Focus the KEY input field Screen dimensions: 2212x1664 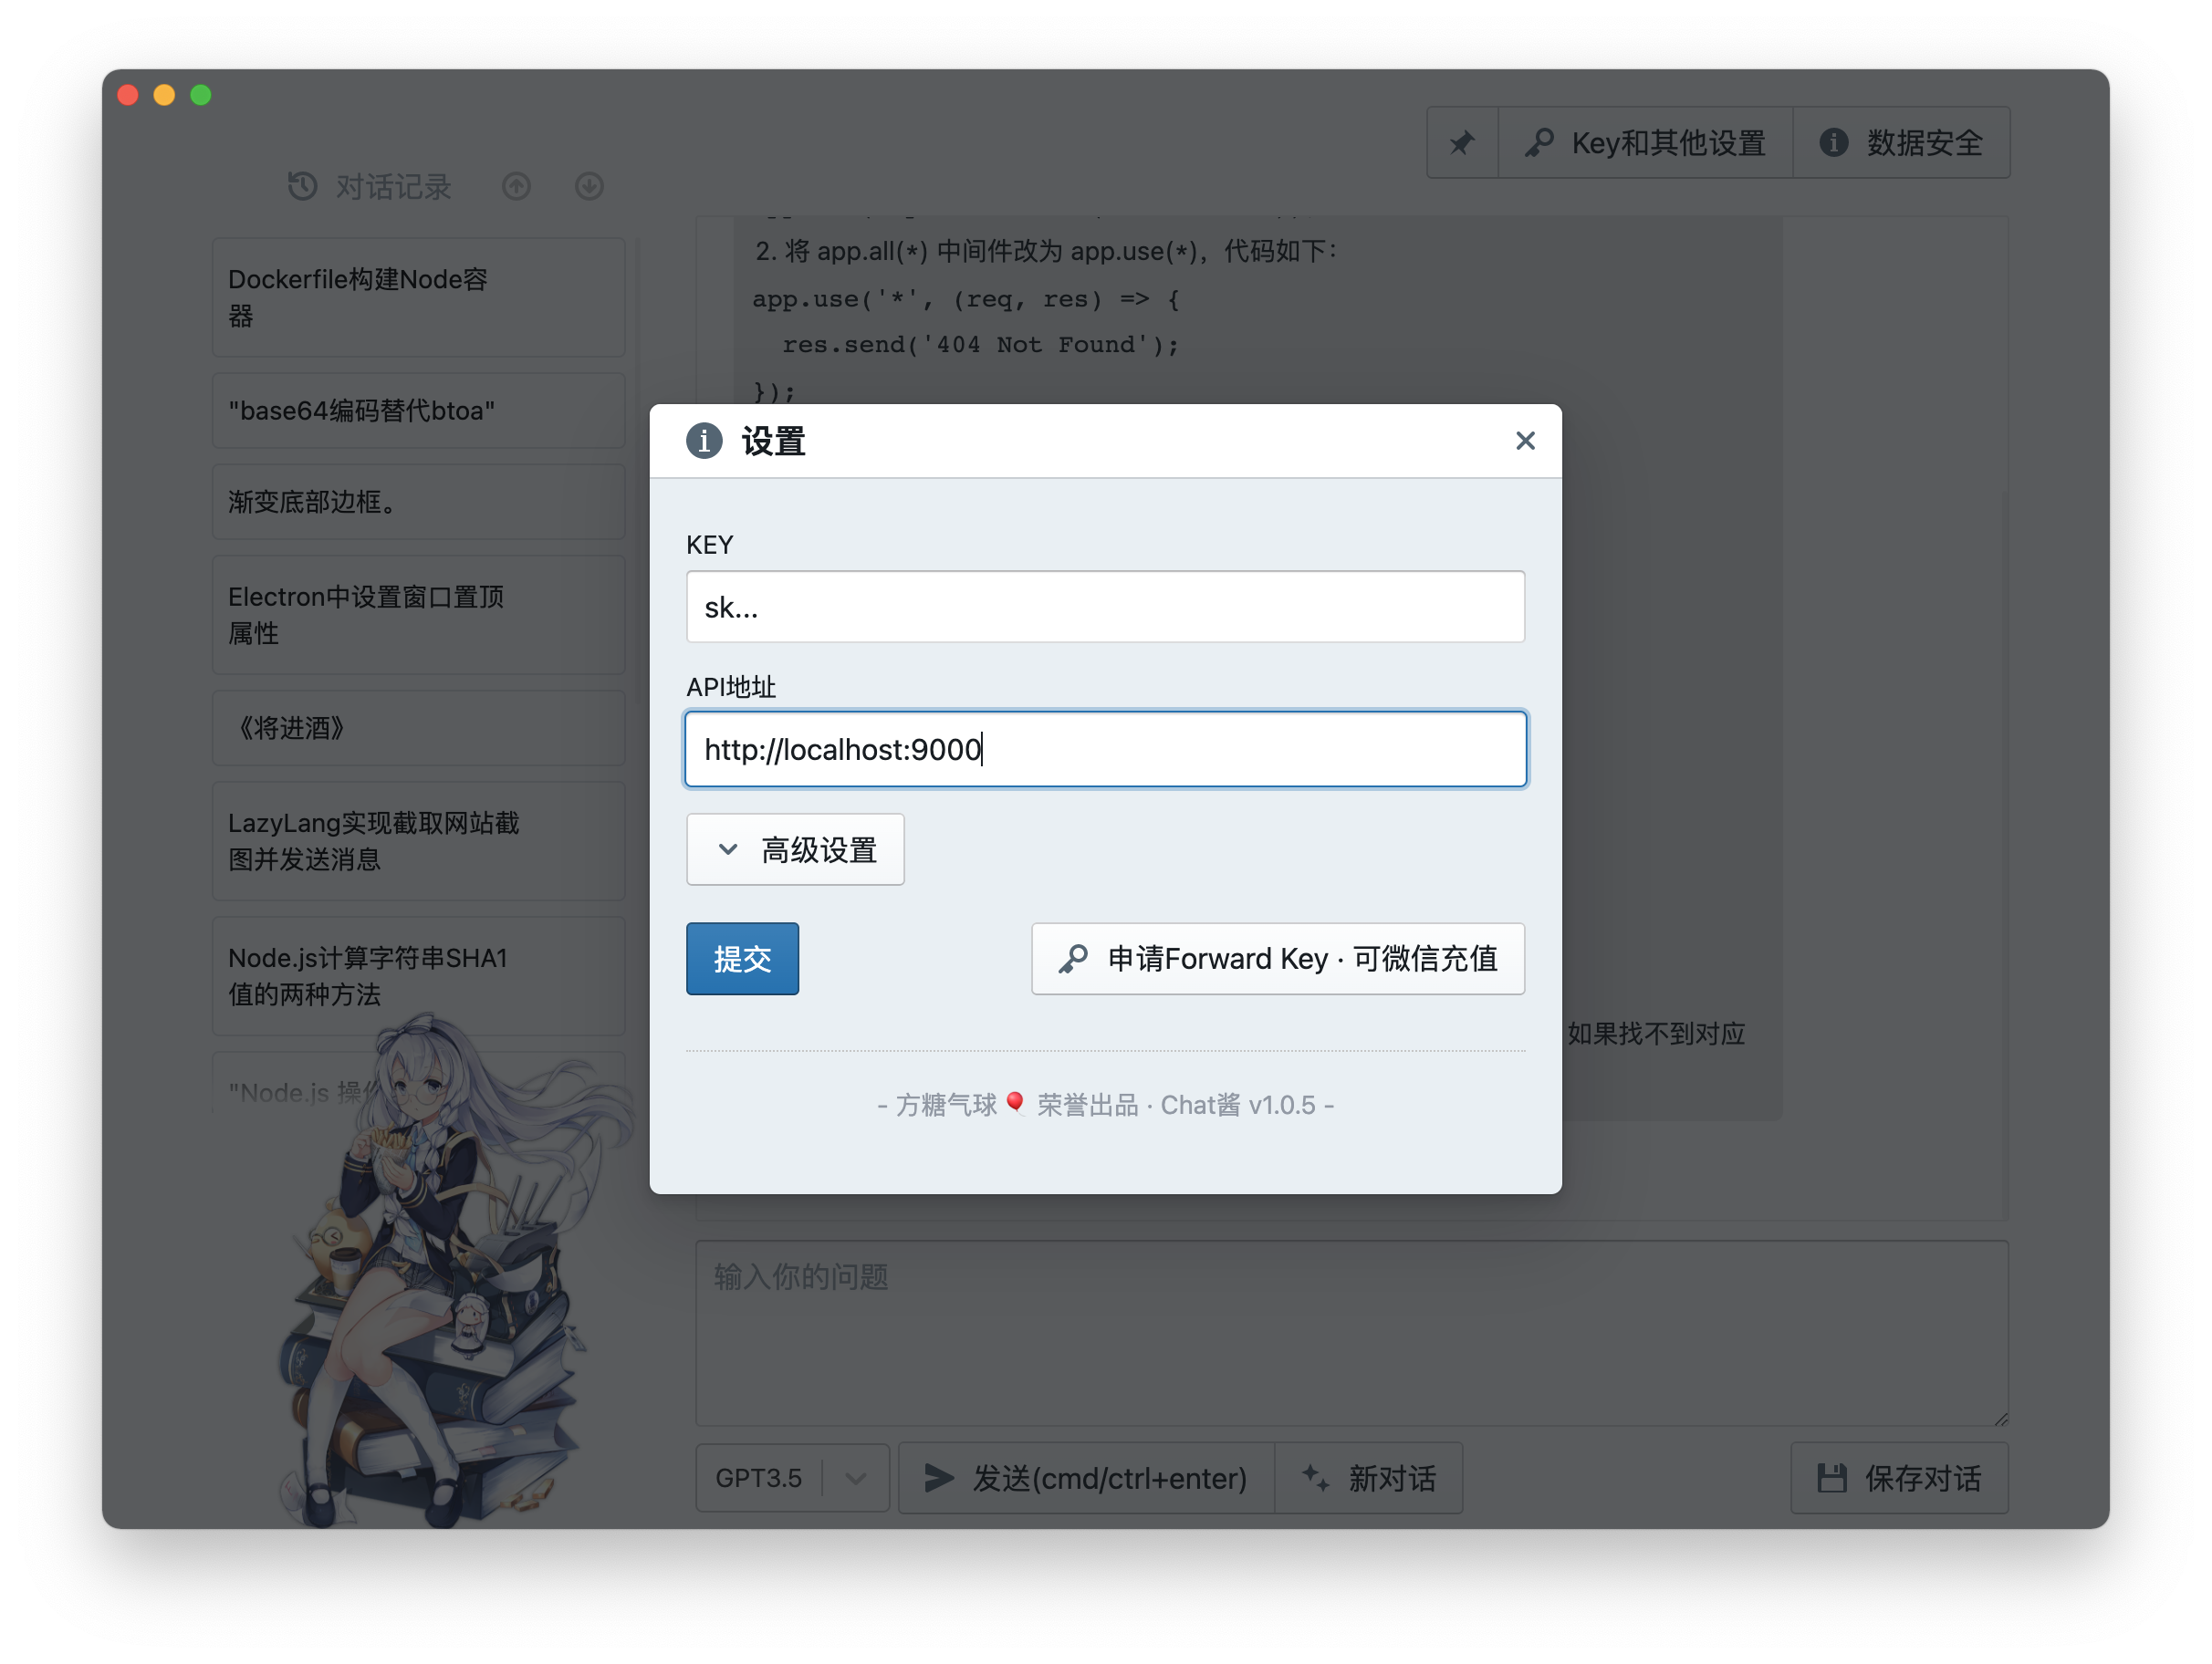[1105, 607]
